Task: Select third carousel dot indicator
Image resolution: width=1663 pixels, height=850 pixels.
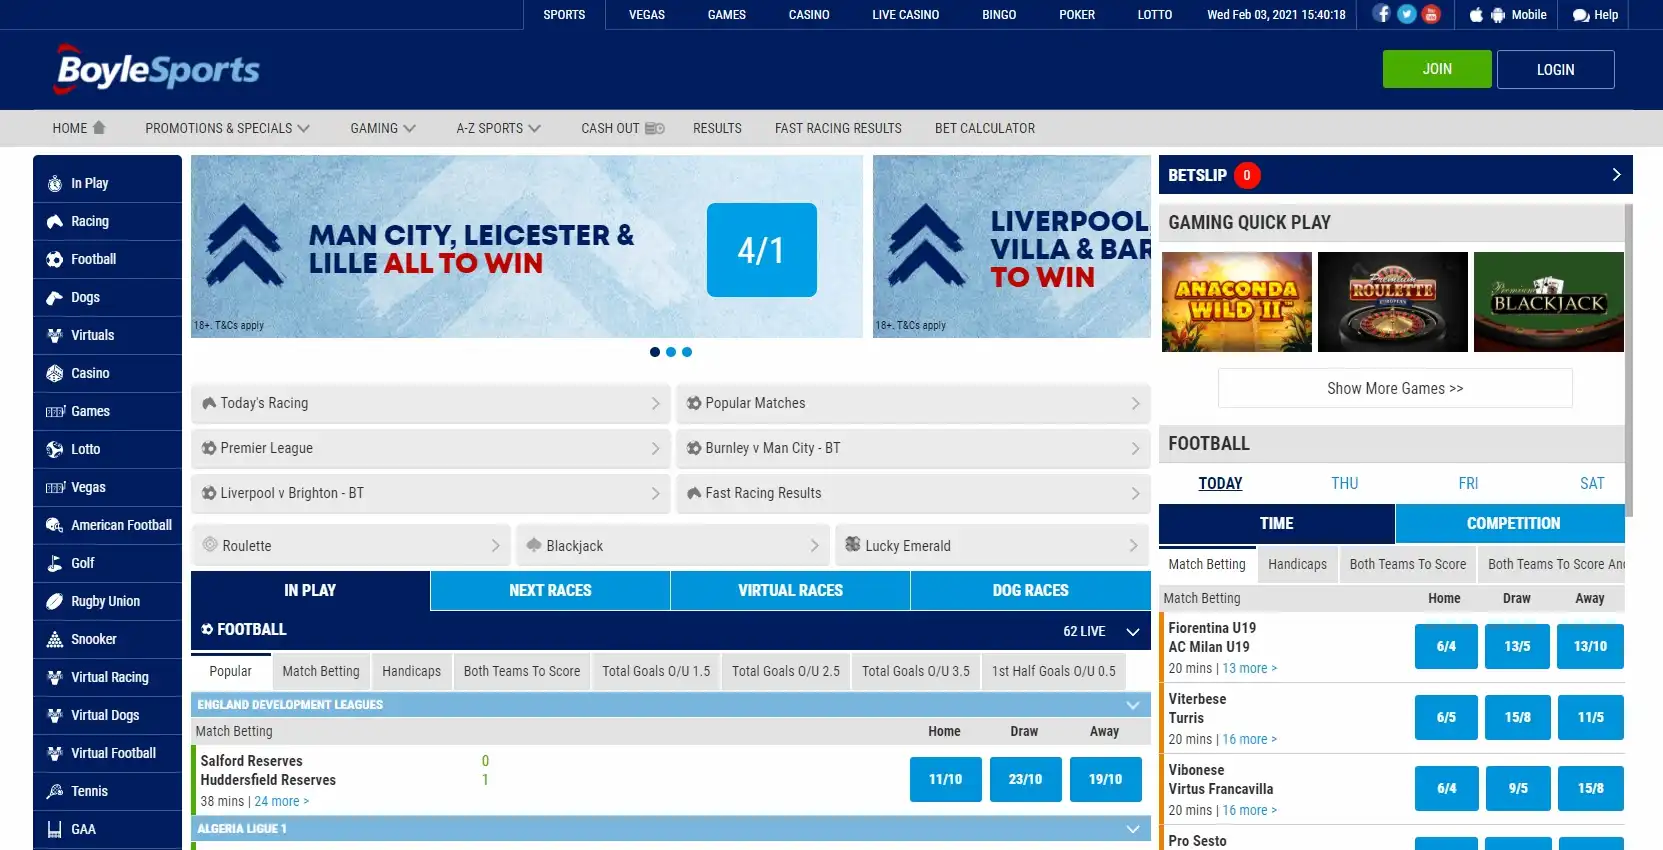Action: click(x=687, y=352)
